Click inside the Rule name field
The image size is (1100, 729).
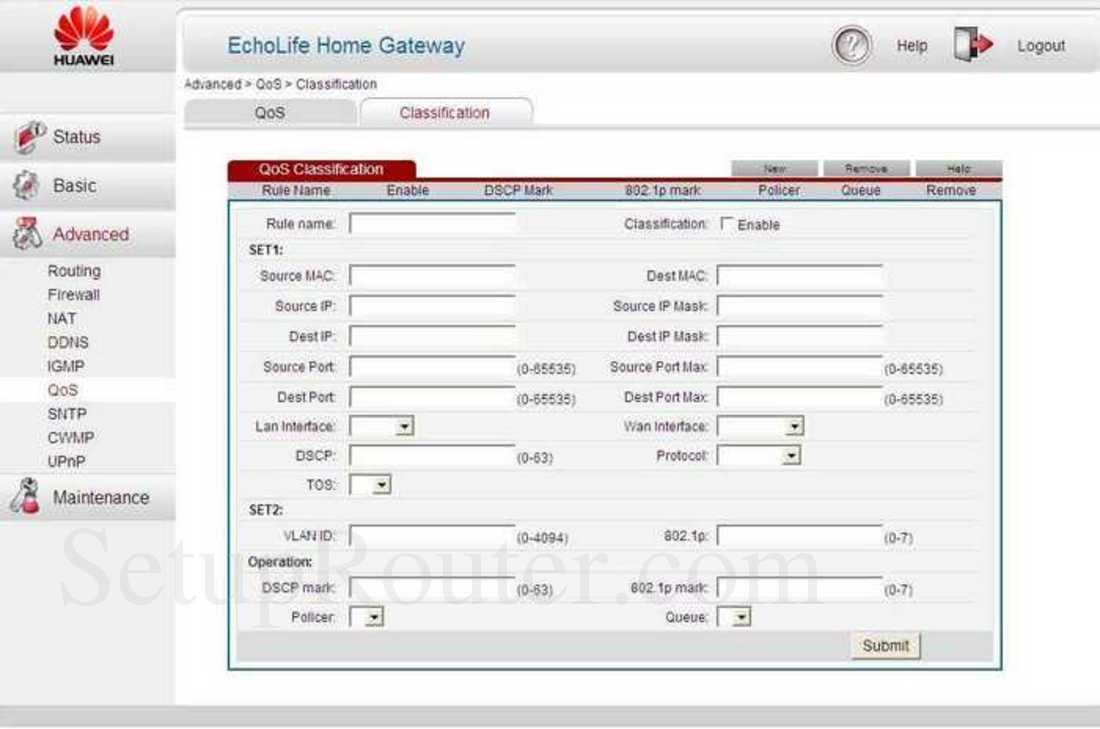tap(430, 223)
